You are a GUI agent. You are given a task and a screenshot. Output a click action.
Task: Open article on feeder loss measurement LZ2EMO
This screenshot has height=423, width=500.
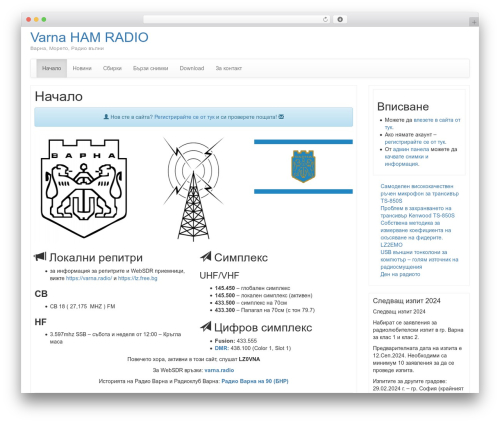[x=416, y=234]
